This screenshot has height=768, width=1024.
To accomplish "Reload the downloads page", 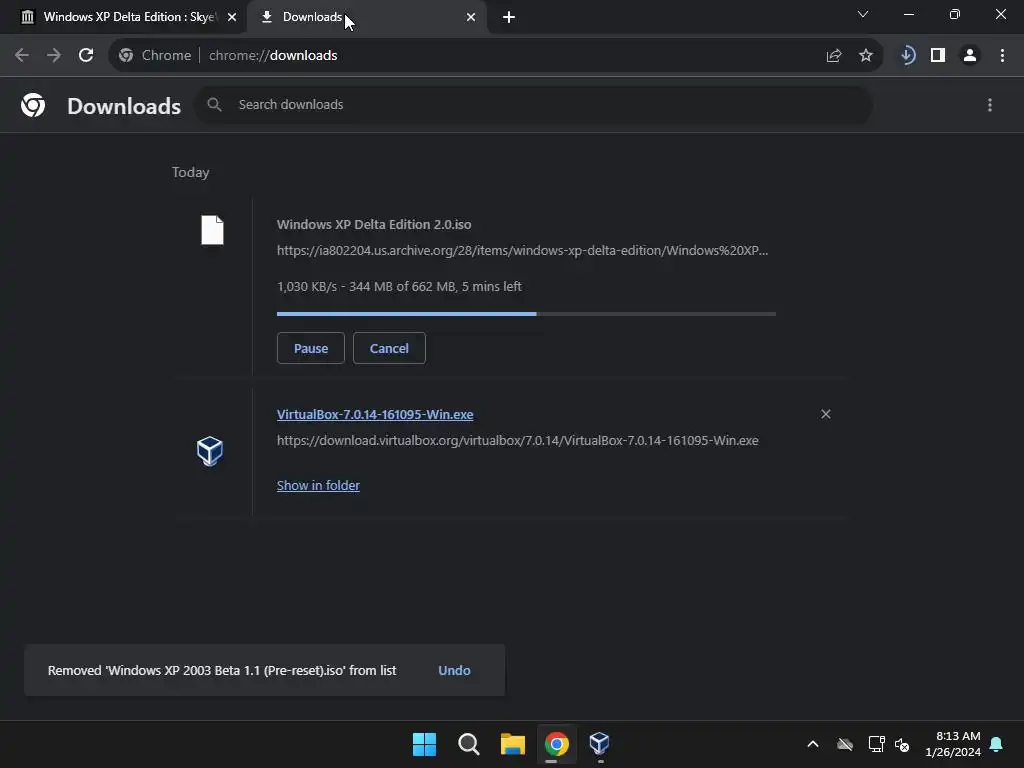I will click(86, 56).
